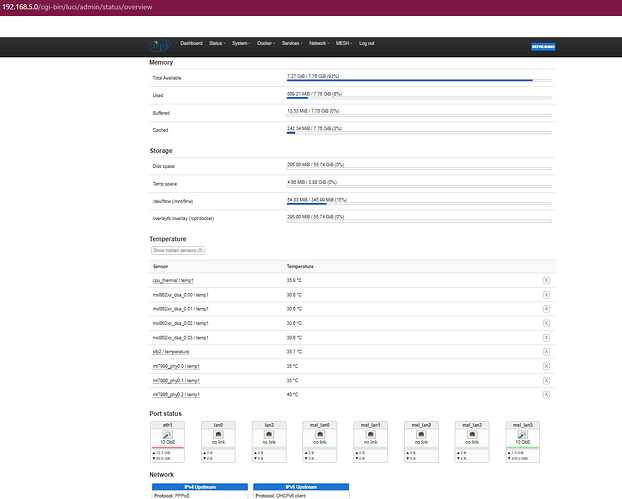Screen dimensions: 622x499
Task: Hide the sfp2 temperature sensor row
Action: 546,352
